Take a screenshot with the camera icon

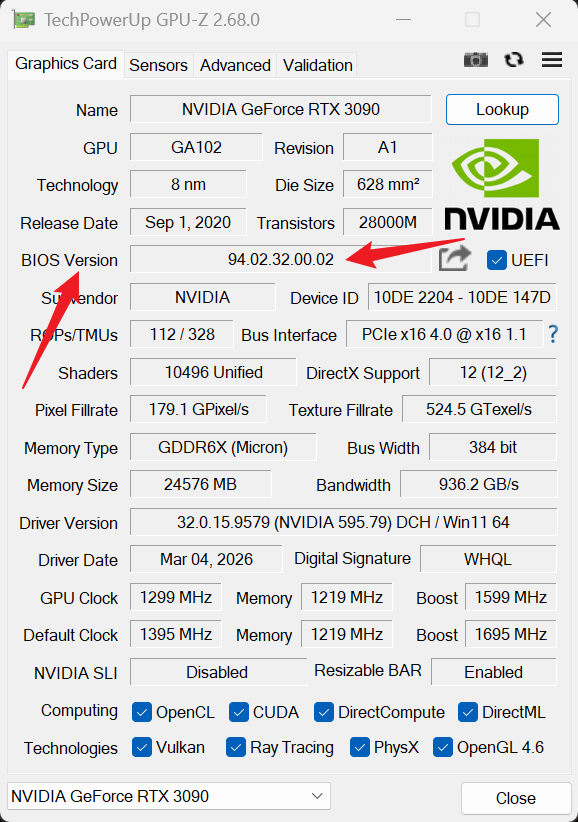[x=475, y=60]
